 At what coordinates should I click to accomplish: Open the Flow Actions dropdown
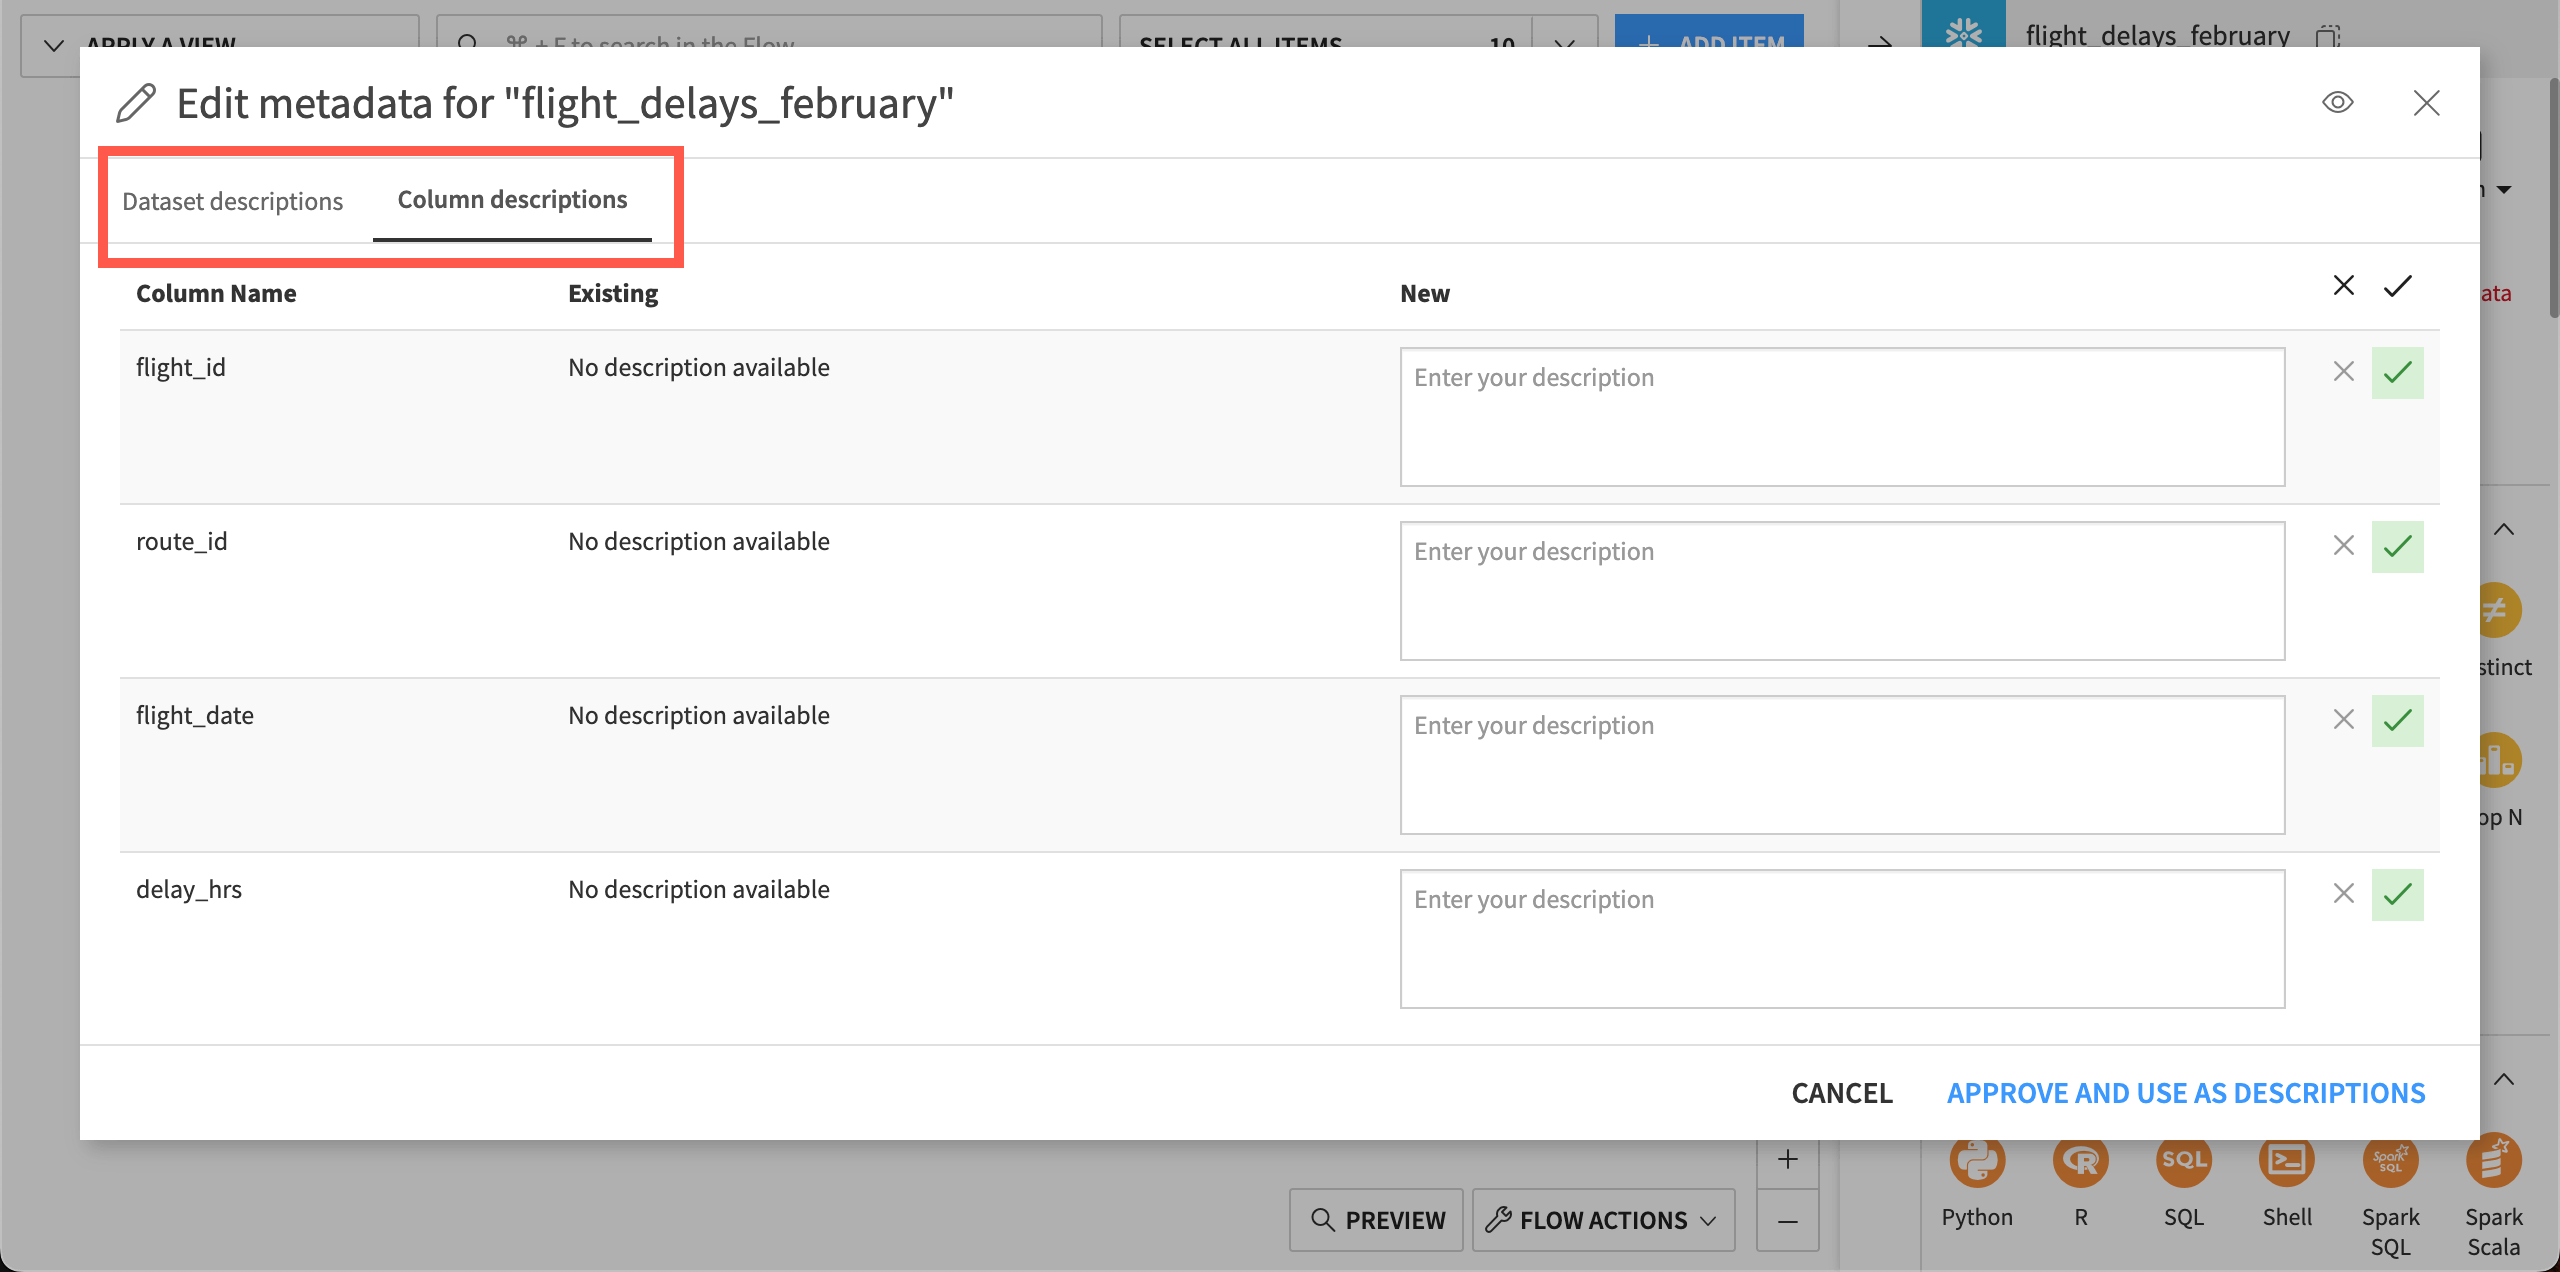point(1601,1219)
